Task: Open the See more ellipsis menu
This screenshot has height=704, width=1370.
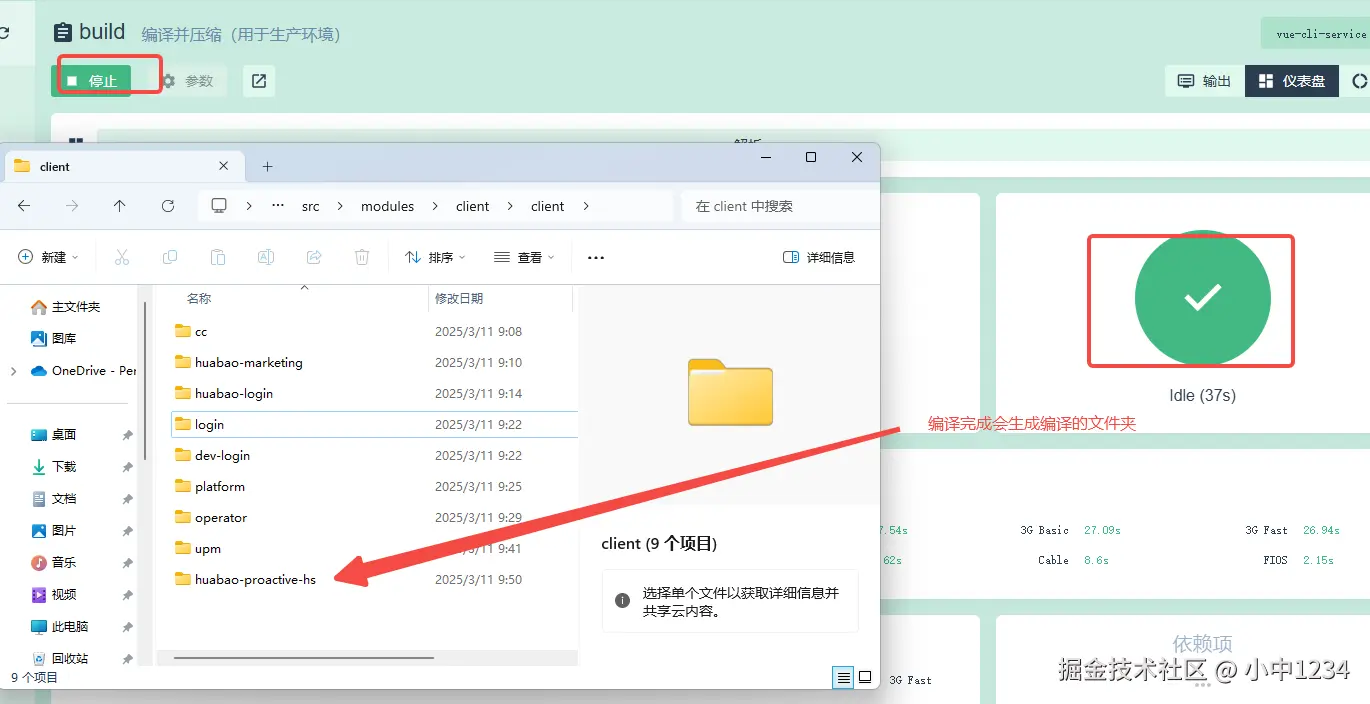Action: (596, 257)
